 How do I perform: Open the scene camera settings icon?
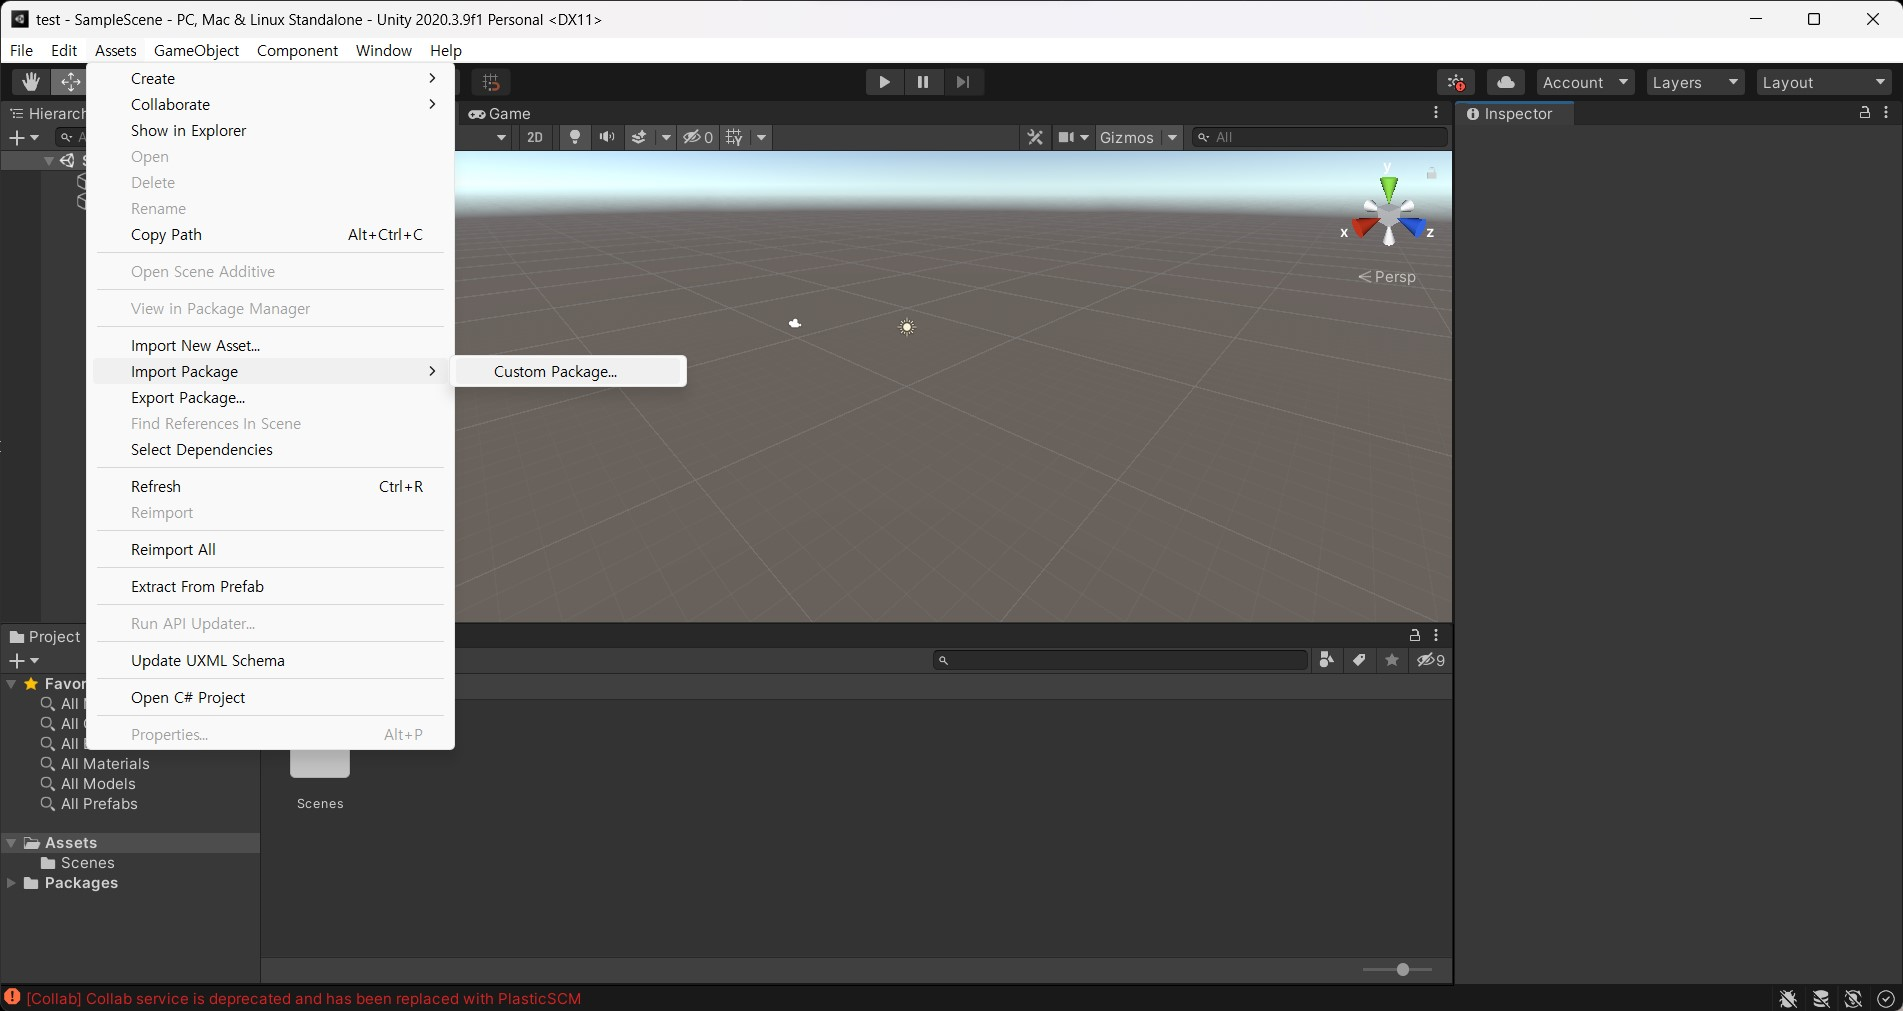[x=1073, y=137]
